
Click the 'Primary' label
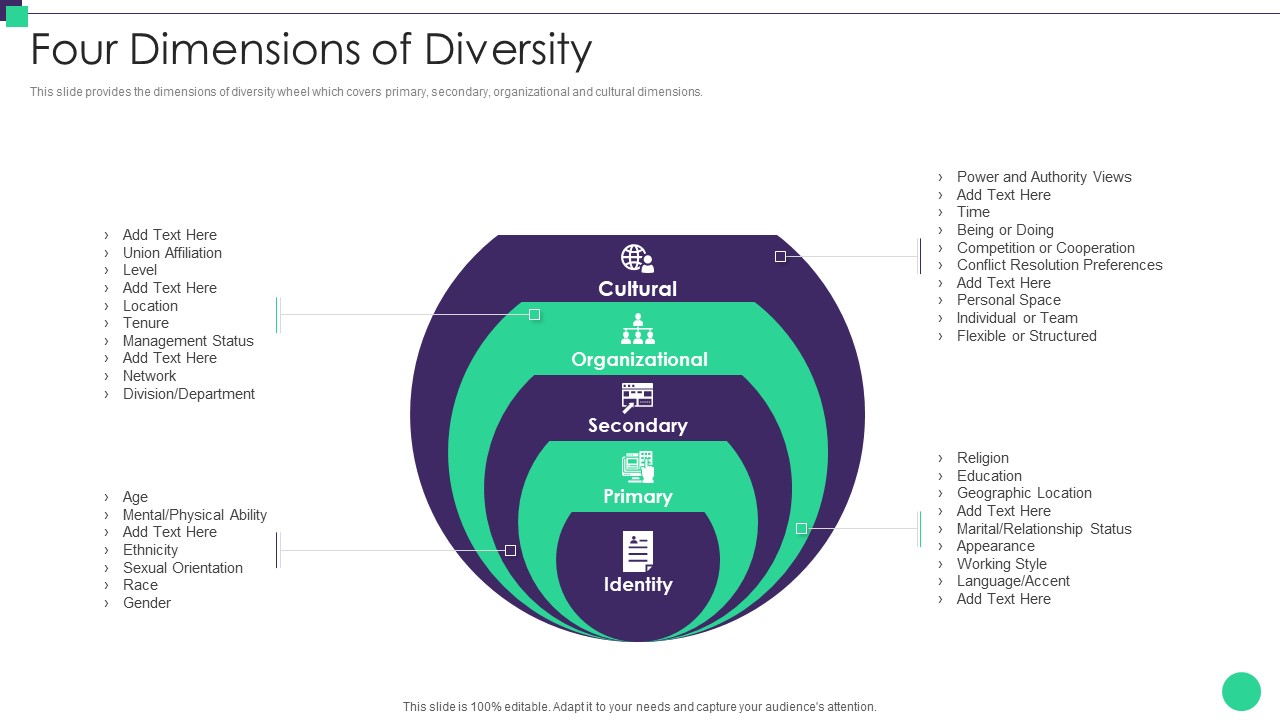(638, 496)
